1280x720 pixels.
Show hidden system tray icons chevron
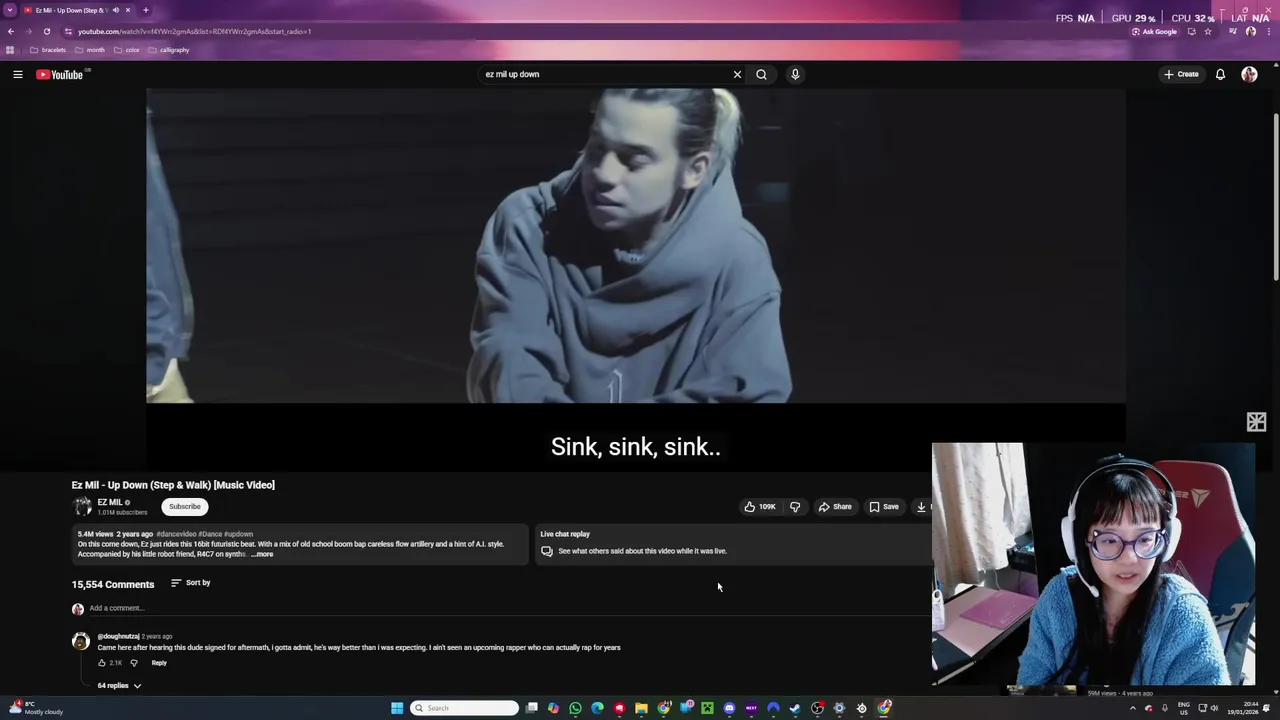point(1133,708)
